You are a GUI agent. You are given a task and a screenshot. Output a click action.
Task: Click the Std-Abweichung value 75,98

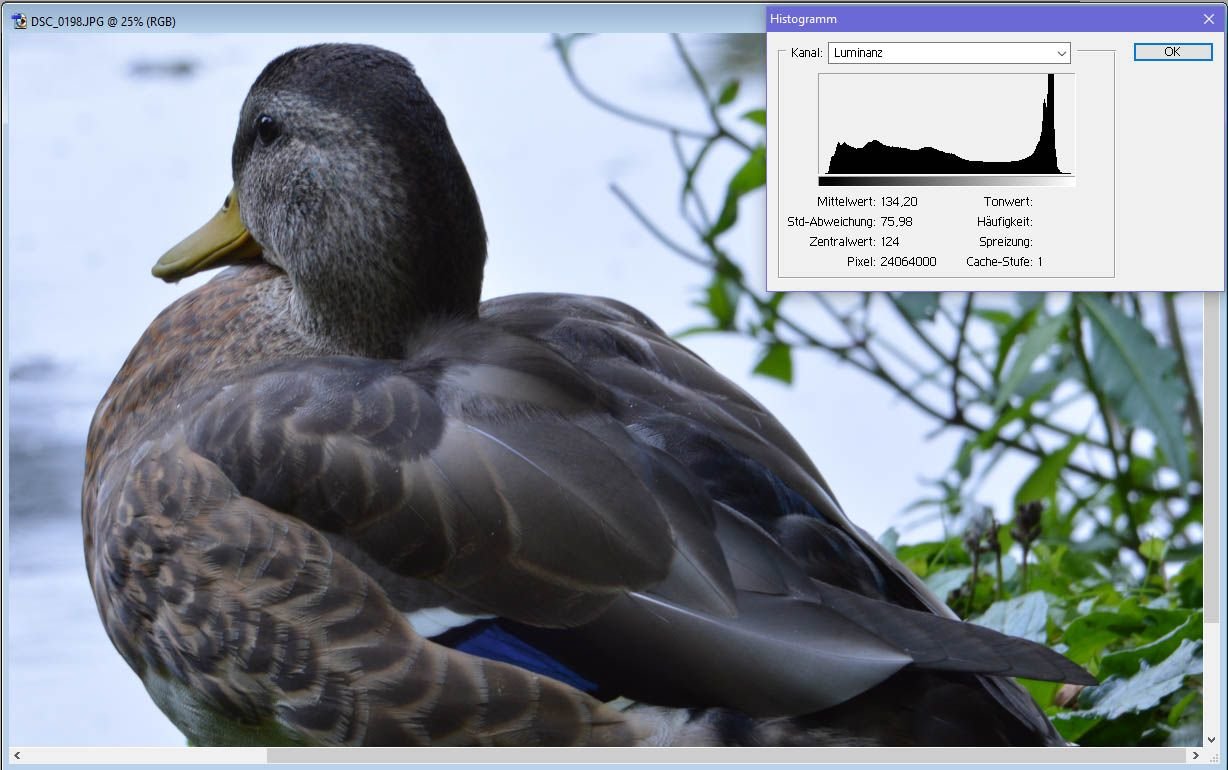point(896,222)
